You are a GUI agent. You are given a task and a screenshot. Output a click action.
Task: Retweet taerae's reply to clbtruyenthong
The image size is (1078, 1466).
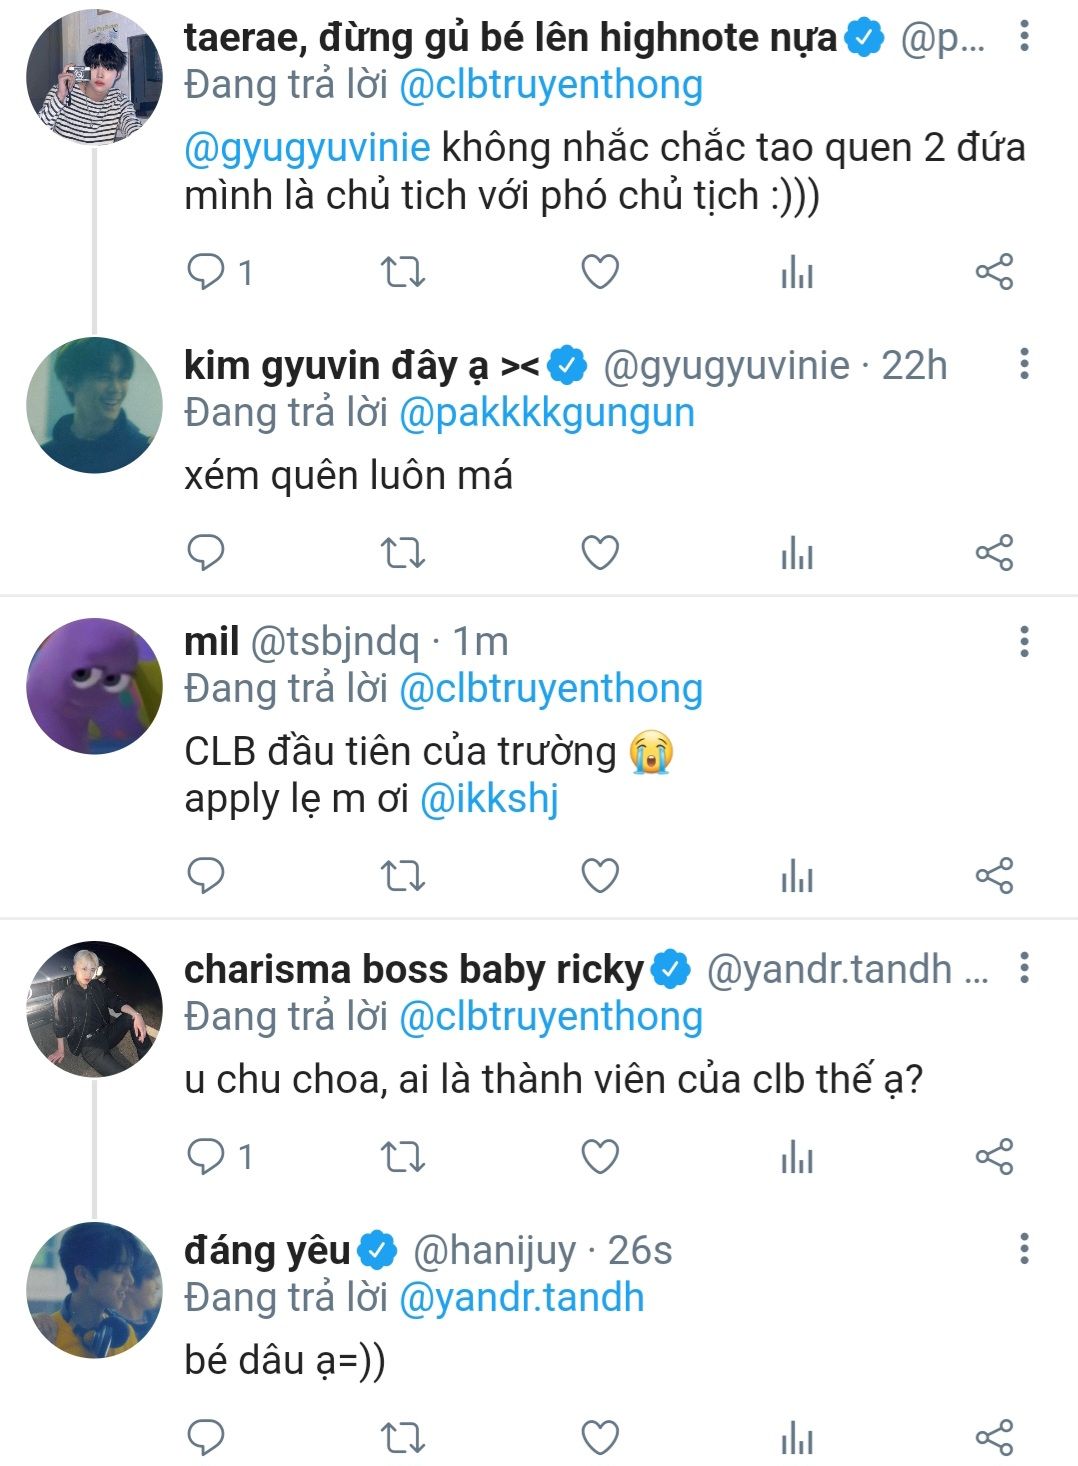pos(403,272)
